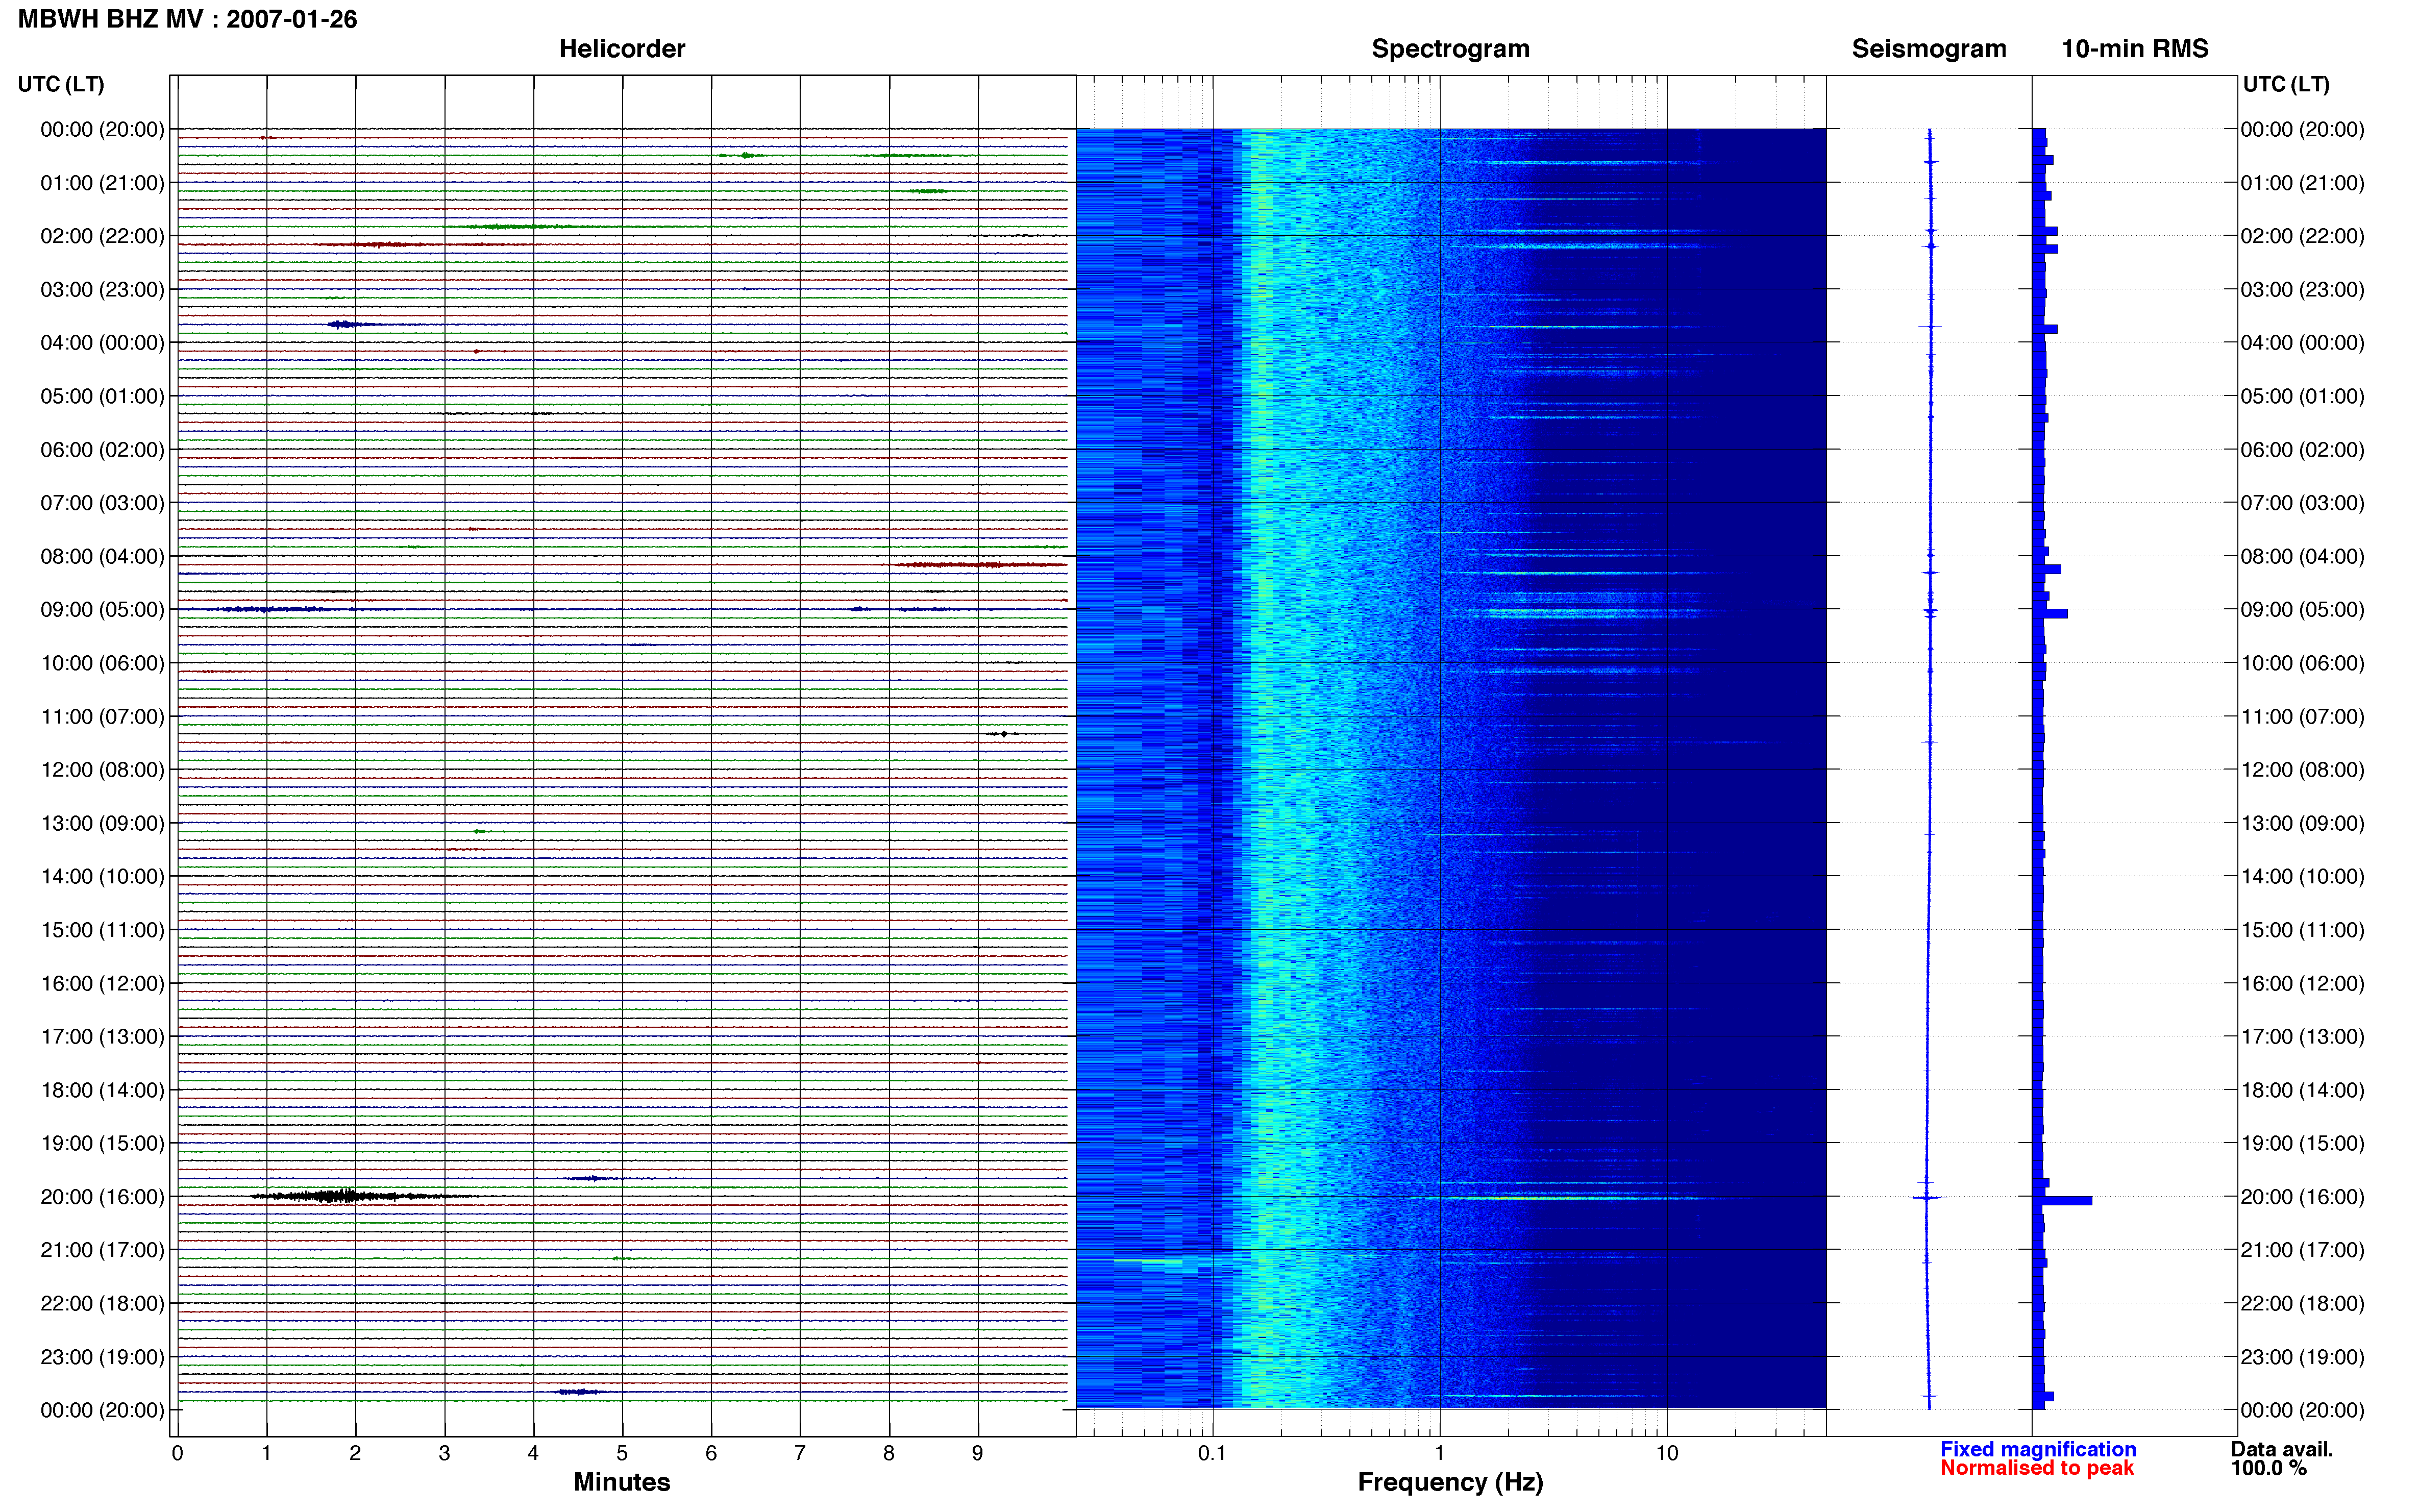The width and height of the screenshot is (2419, 1512).
Task: Click the left '02:00 (22:00)' time label
Action: pos(102,236)
